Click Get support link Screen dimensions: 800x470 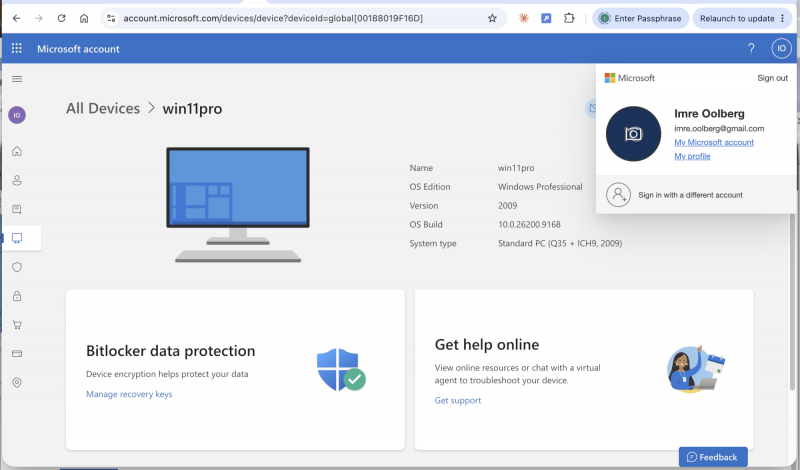pyautogui.click(x=458, y=401)
